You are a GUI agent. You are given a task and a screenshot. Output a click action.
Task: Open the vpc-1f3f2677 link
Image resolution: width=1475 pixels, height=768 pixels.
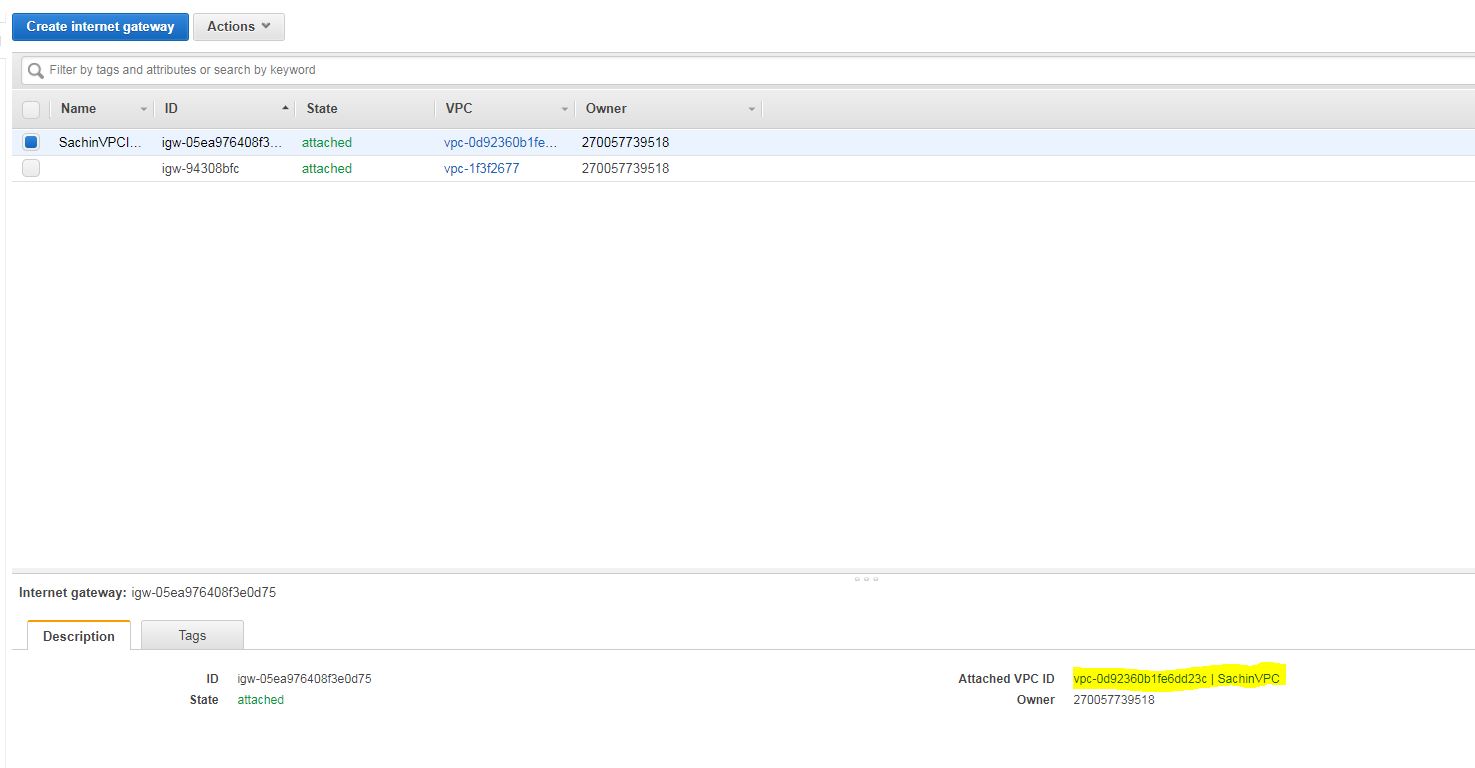point(481,168)
